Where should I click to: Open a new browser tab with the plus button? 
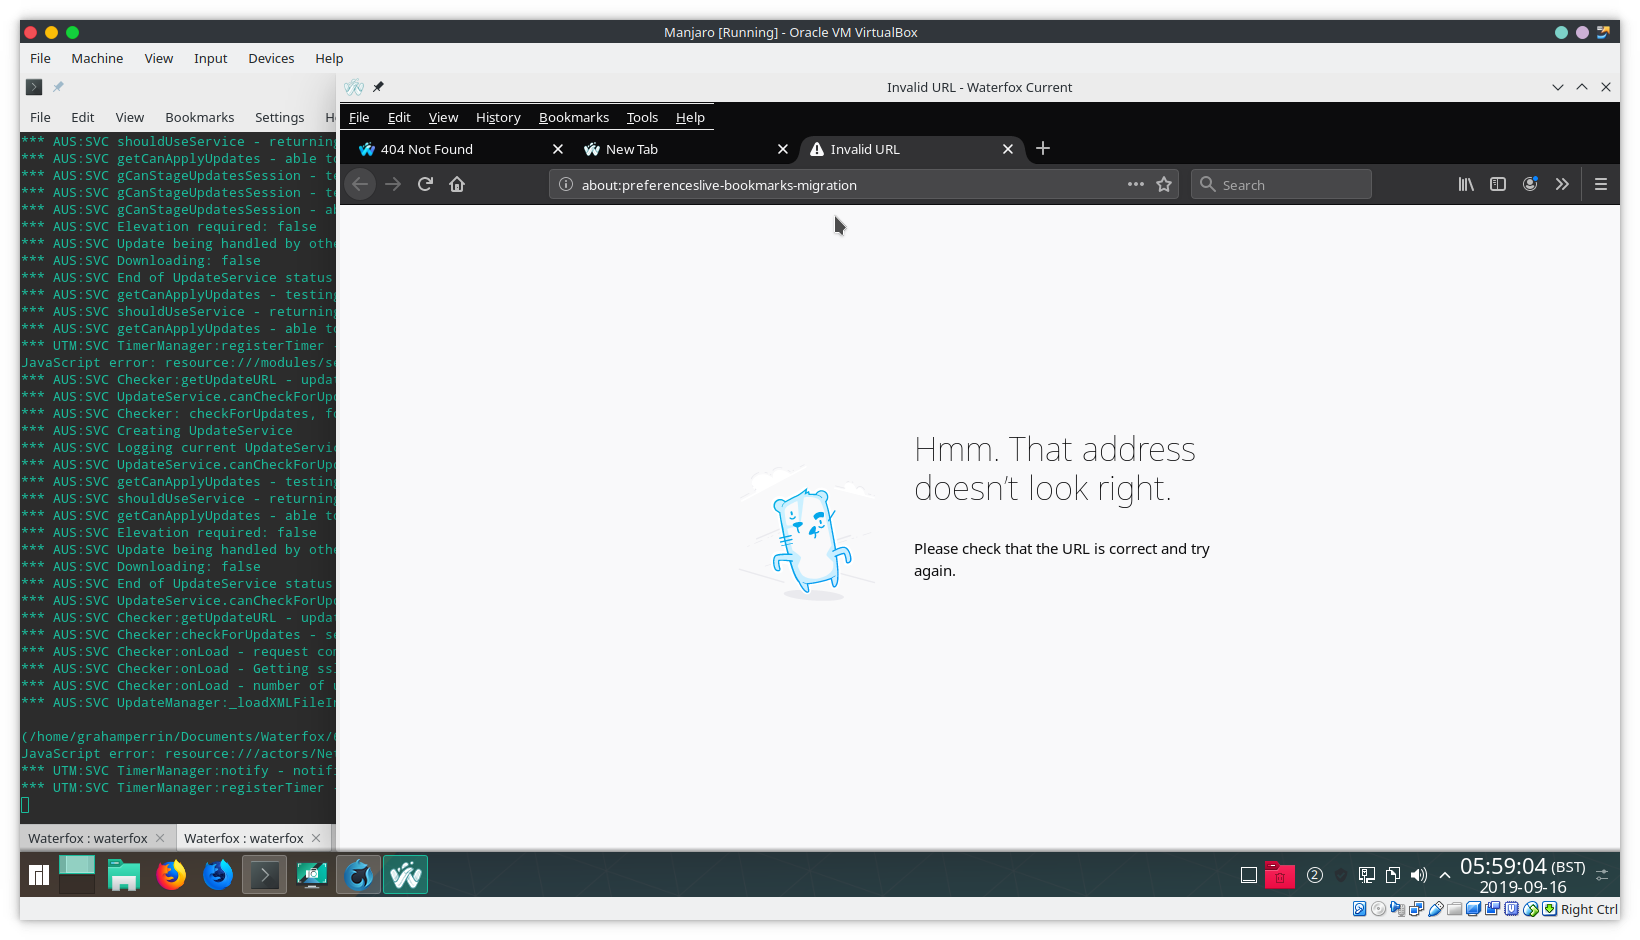tap(1043, 149)
